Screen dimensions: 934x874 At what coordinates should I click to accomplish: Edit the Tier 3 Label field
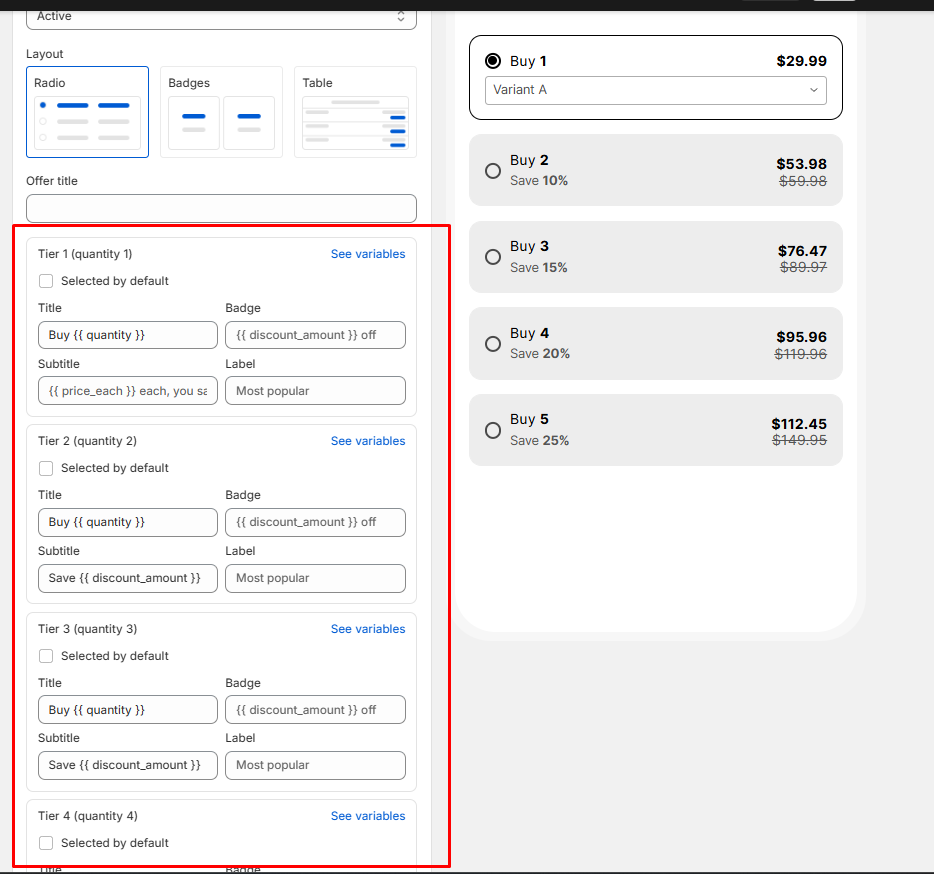[x=315, y=765]
